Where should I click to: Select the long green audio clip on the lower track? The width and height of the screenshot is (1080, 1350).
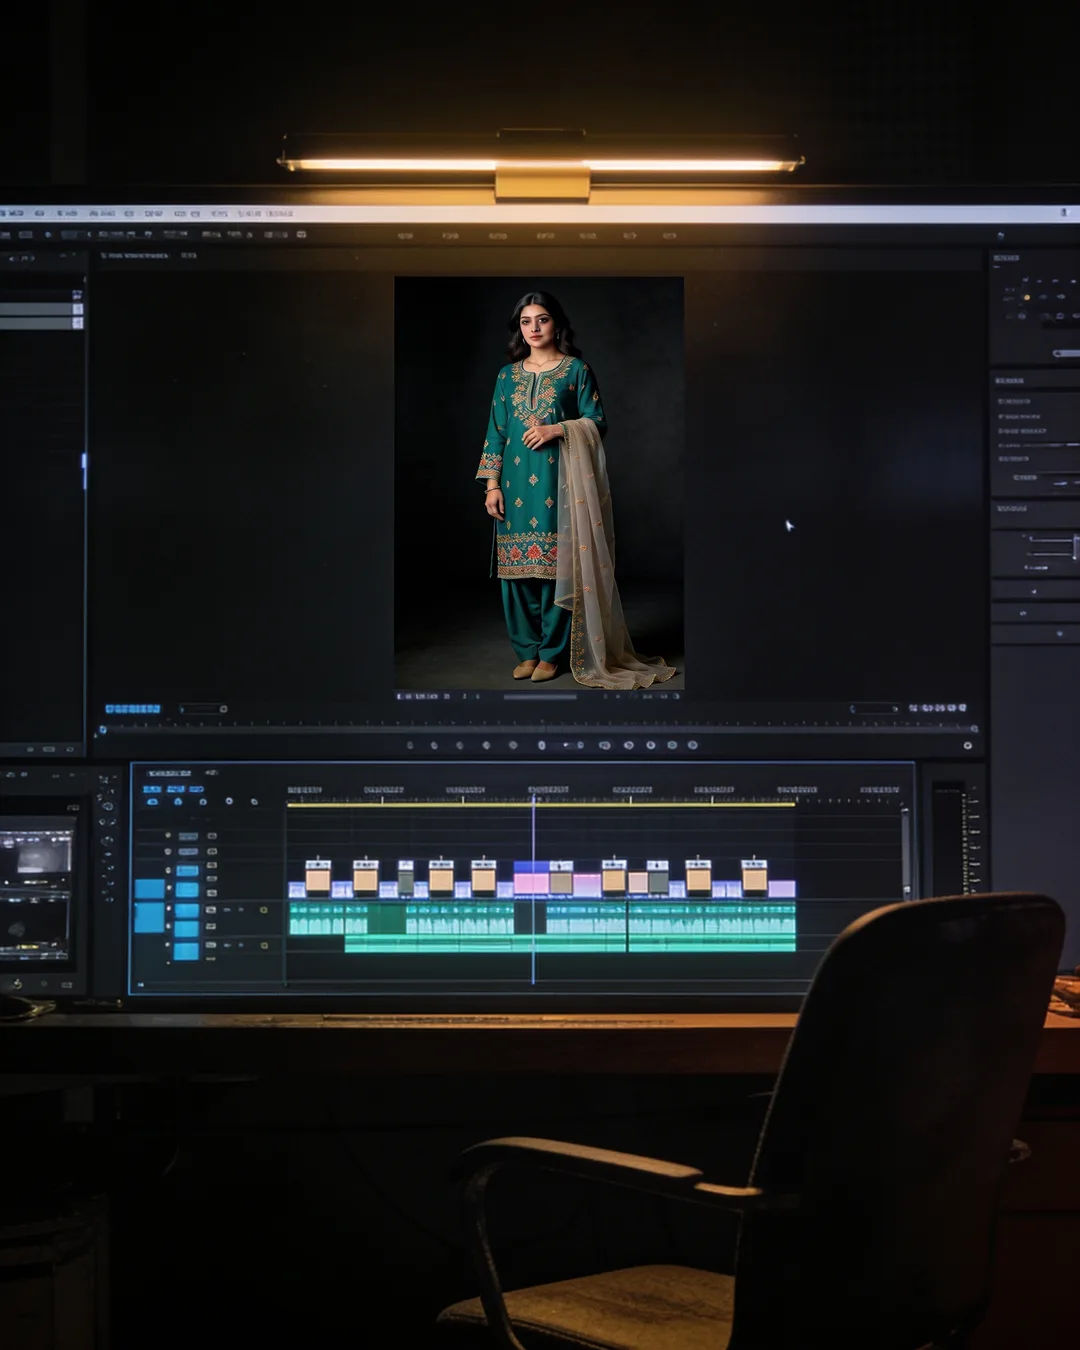click(x=570, y=943)
